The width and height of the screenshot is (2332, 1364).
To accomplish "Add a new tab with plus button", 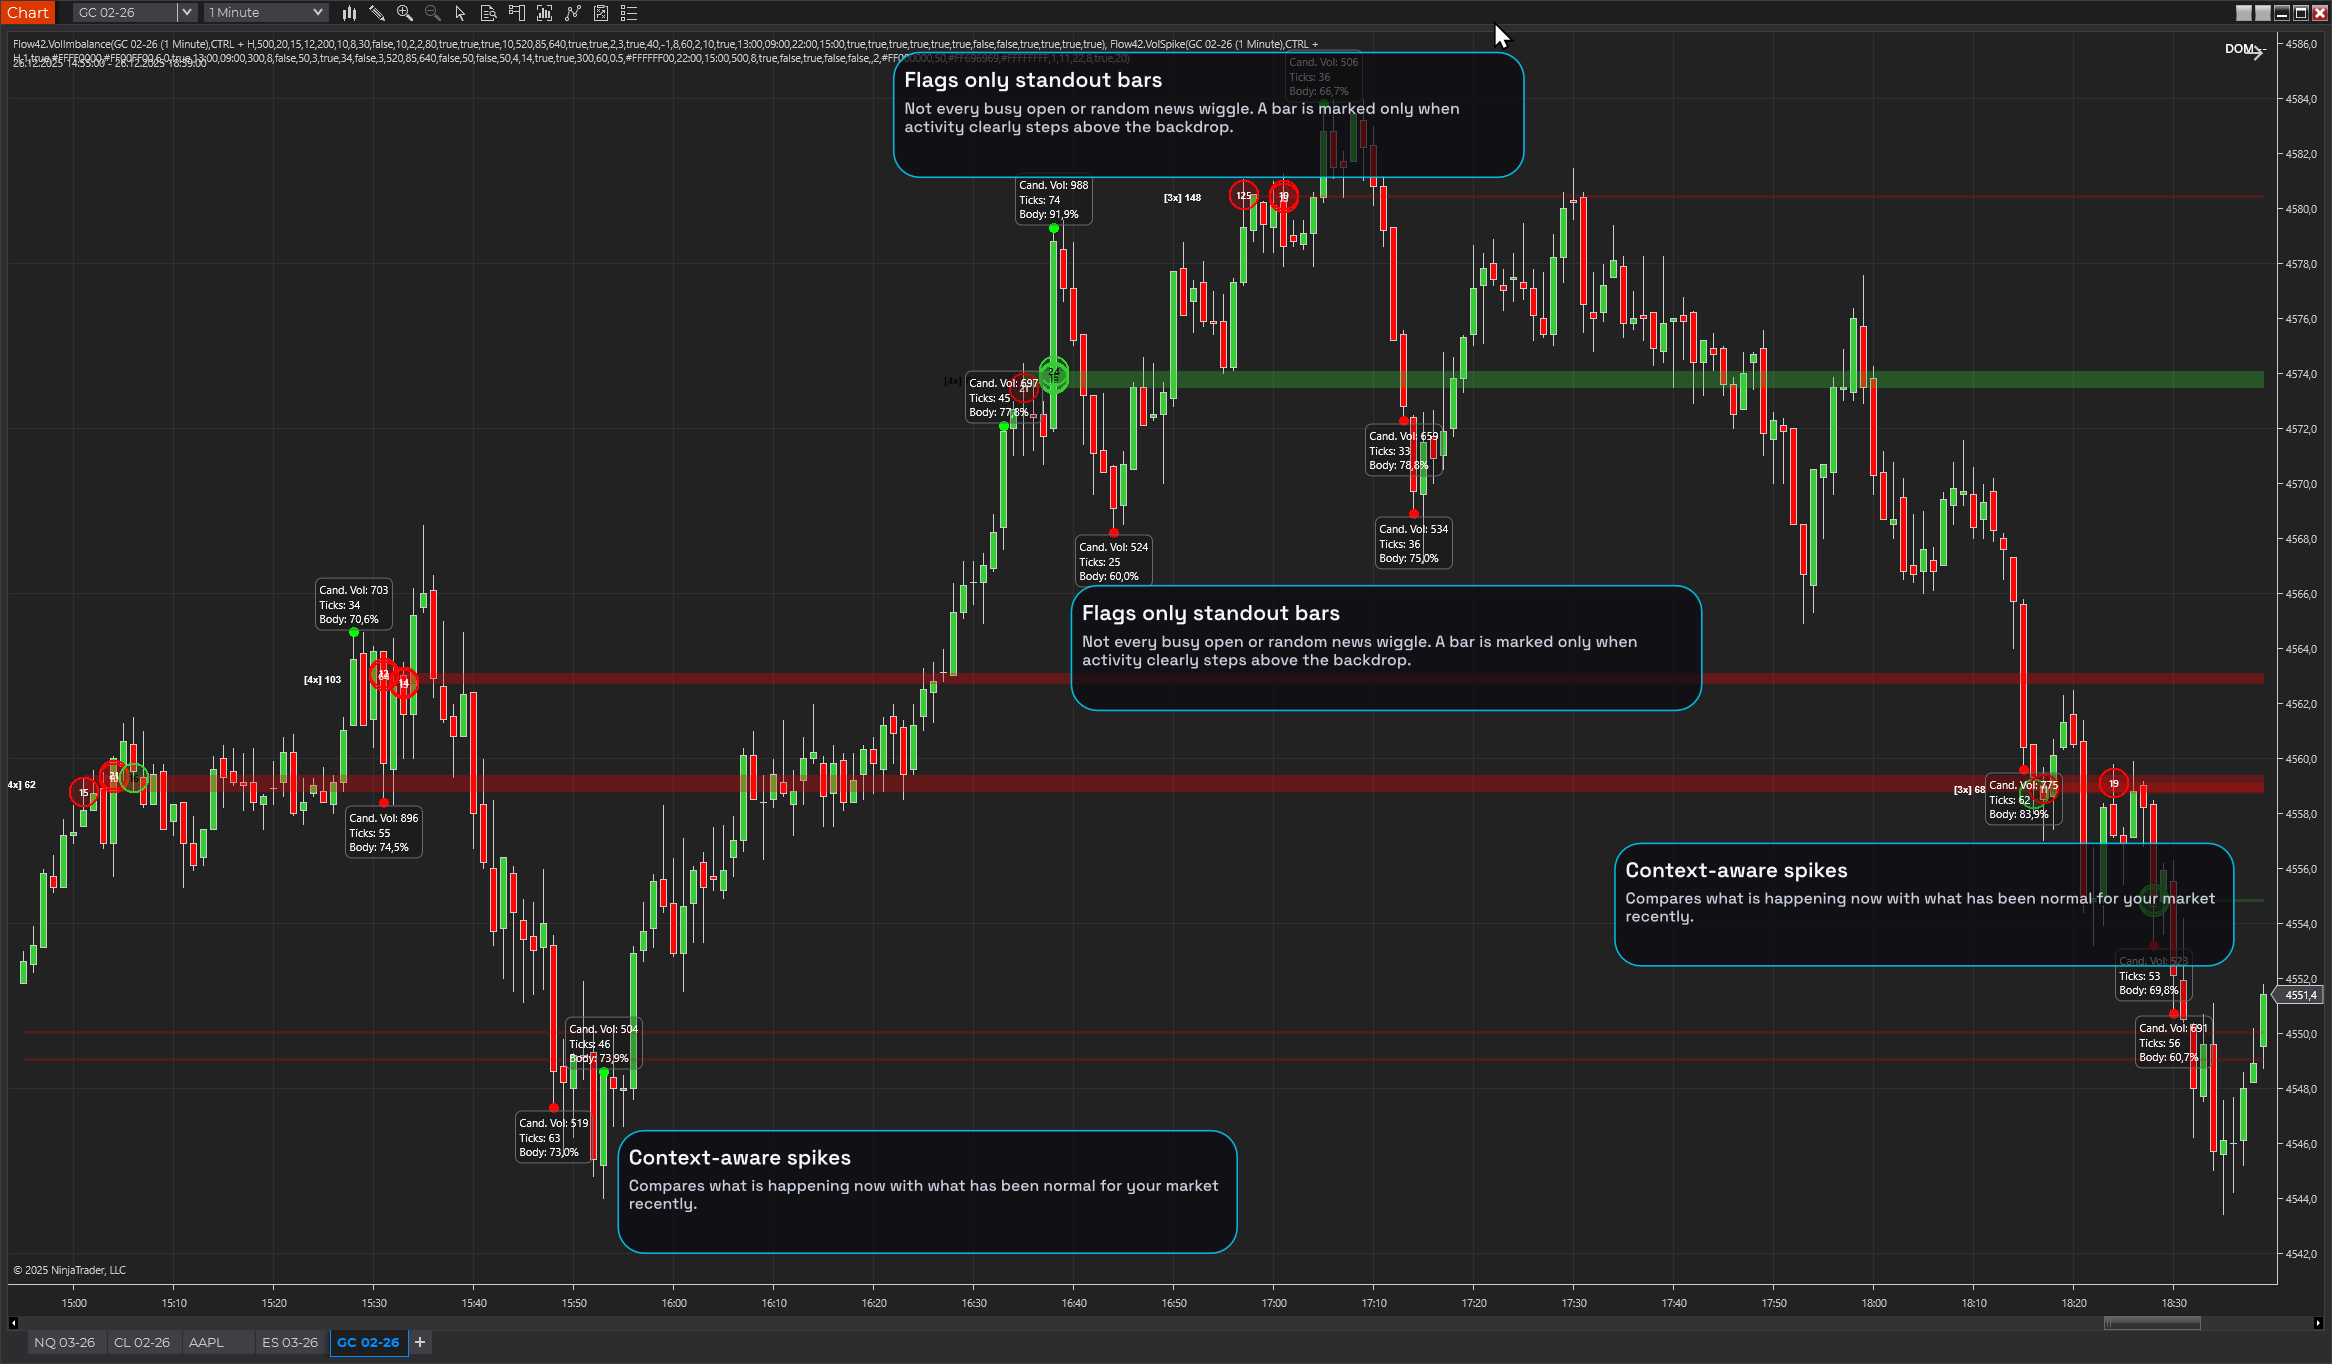I will pyautogui.click(x=420, y=1342).
